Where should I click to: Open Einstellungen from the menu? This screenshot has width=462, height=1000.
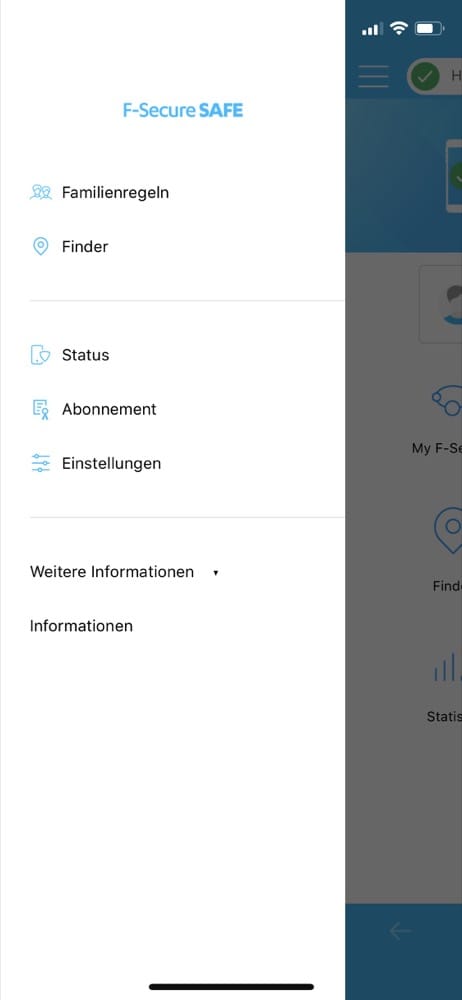click(x=111, y=463)
